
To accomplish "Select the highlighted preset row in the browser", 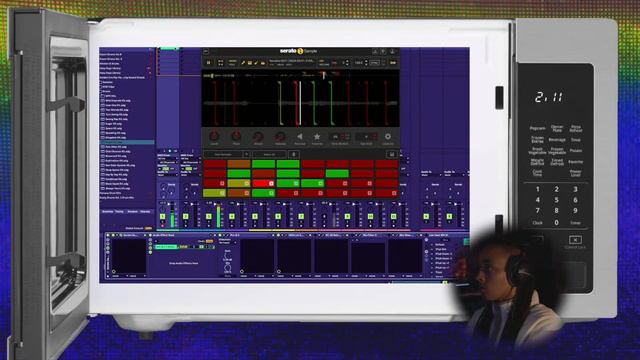I will 127,142.
